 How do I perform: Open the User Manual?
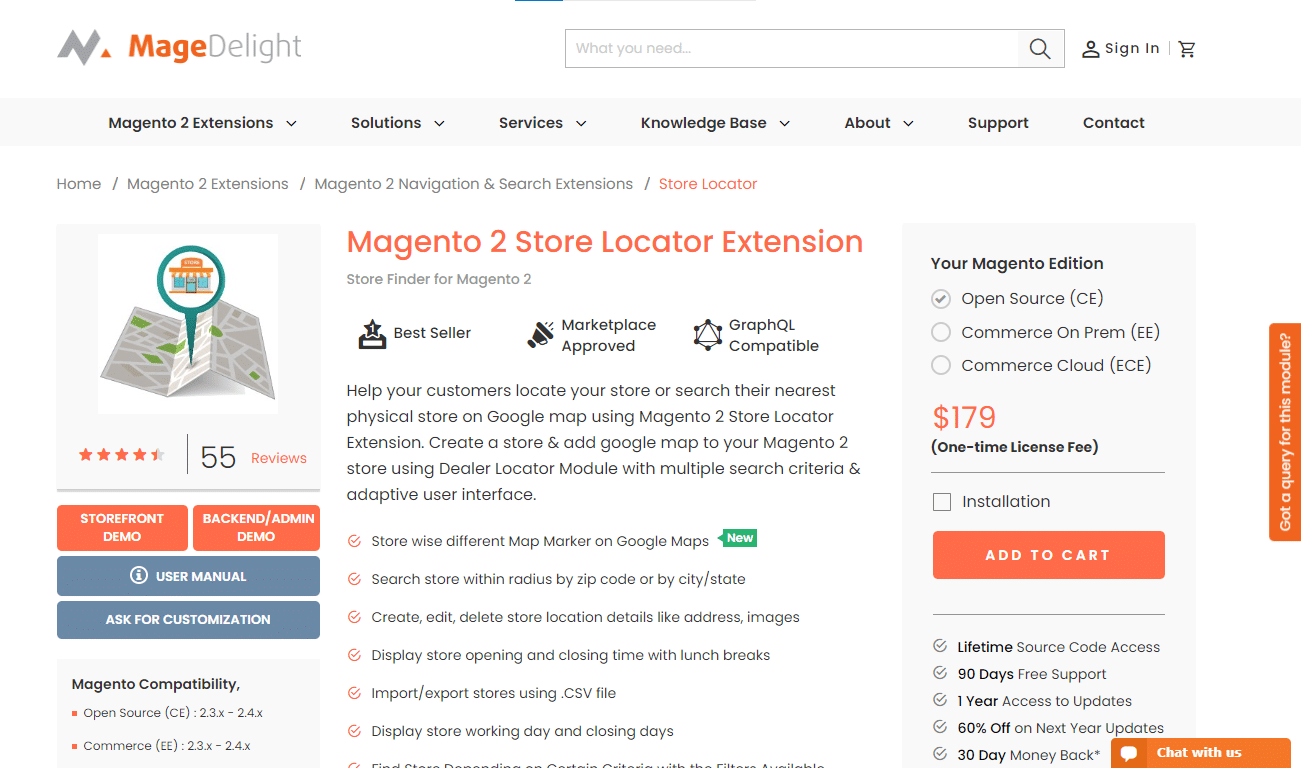188,576
